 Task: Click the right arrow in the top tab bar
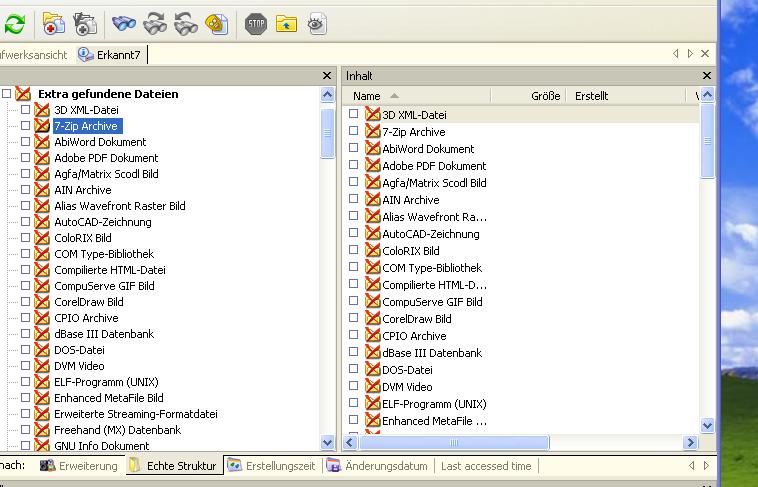690,54
